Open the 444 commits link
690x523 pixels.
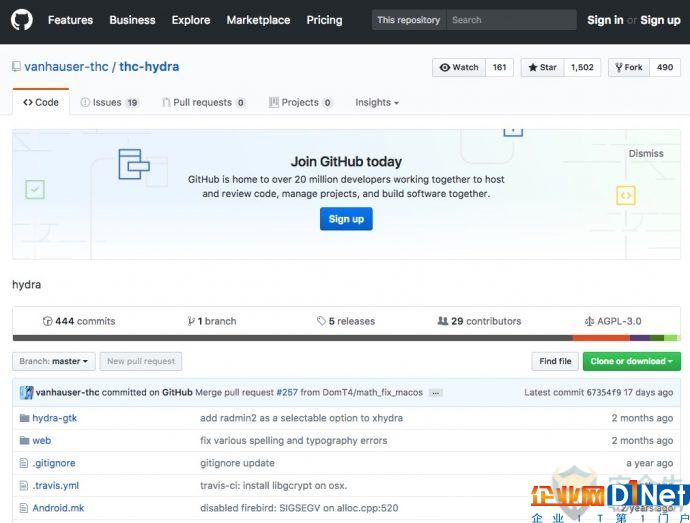tap(79, 321)
